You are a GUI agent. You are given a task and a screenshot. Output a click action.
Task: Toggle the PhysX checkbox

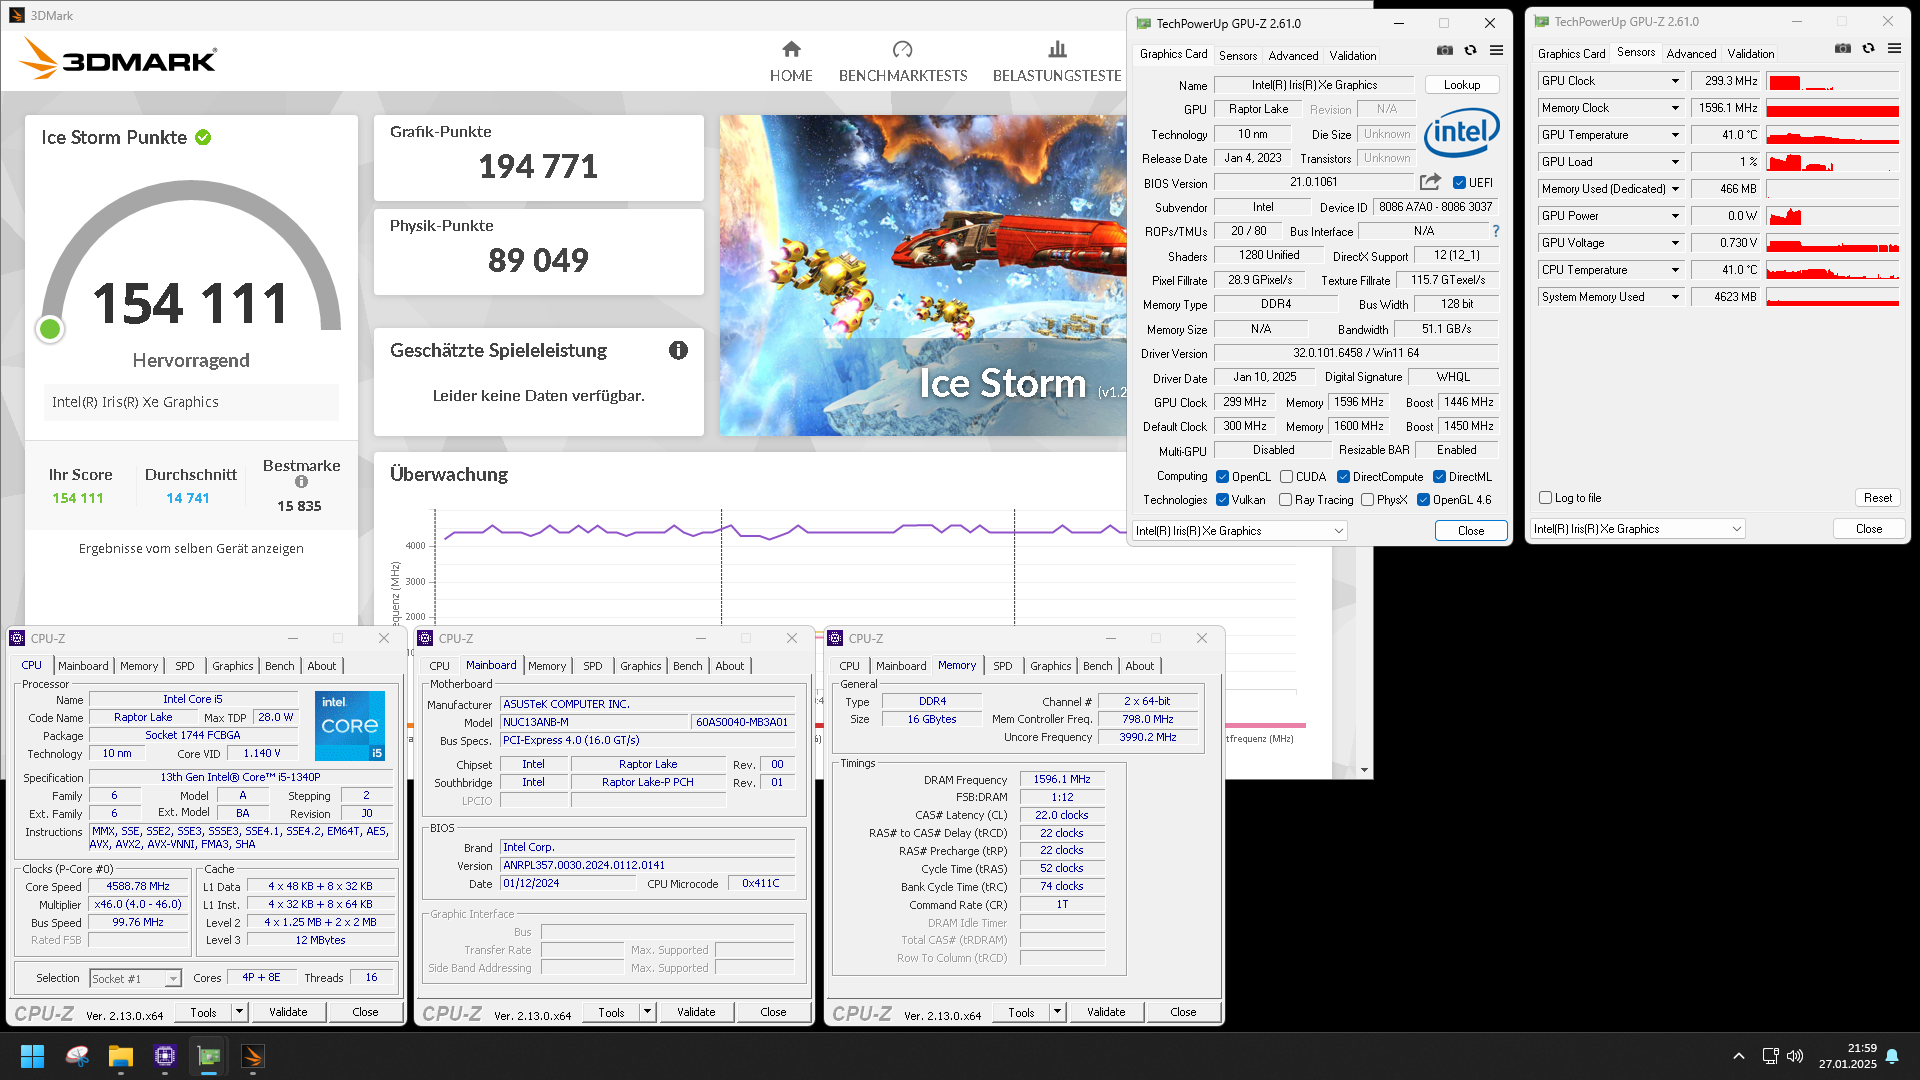(1367, 500)
